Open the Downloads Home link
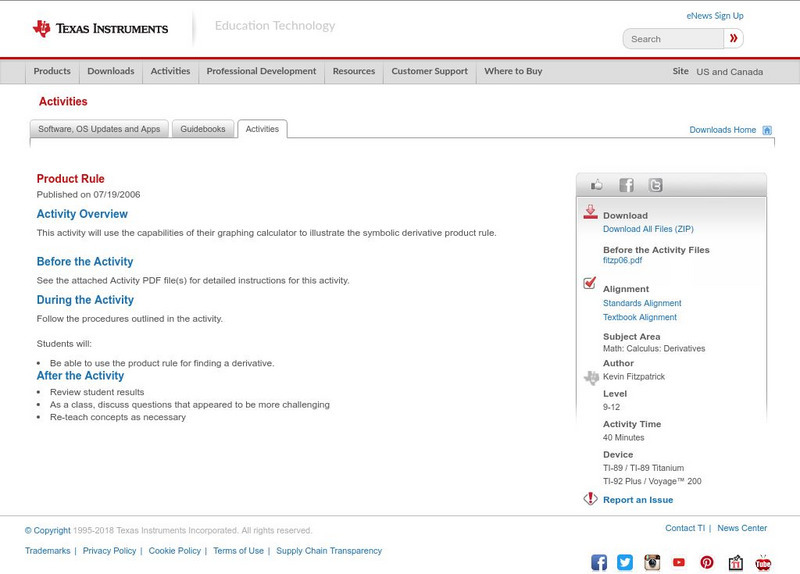800x574 pixels. [x=722, y=130]
